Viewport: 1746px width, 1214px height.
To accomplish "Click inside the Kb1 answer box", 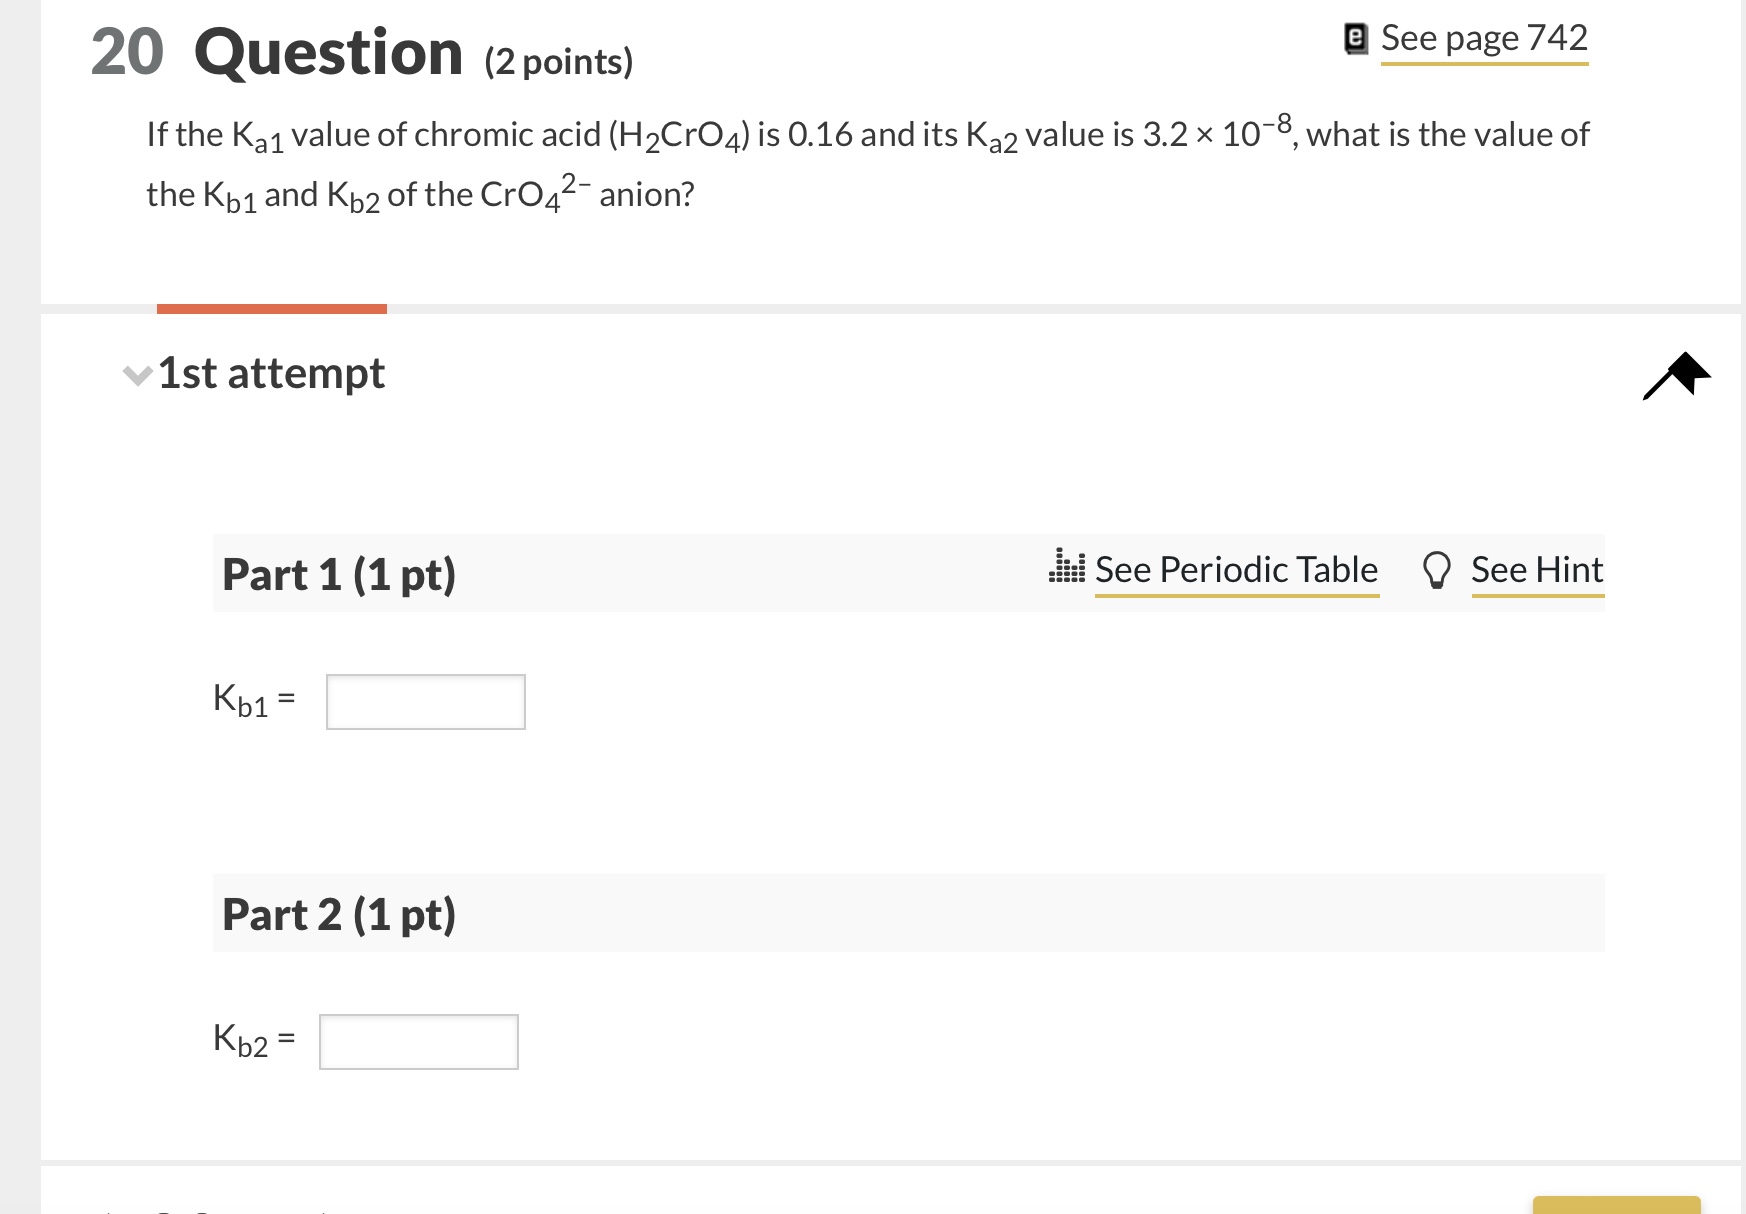I will (425, 702).
